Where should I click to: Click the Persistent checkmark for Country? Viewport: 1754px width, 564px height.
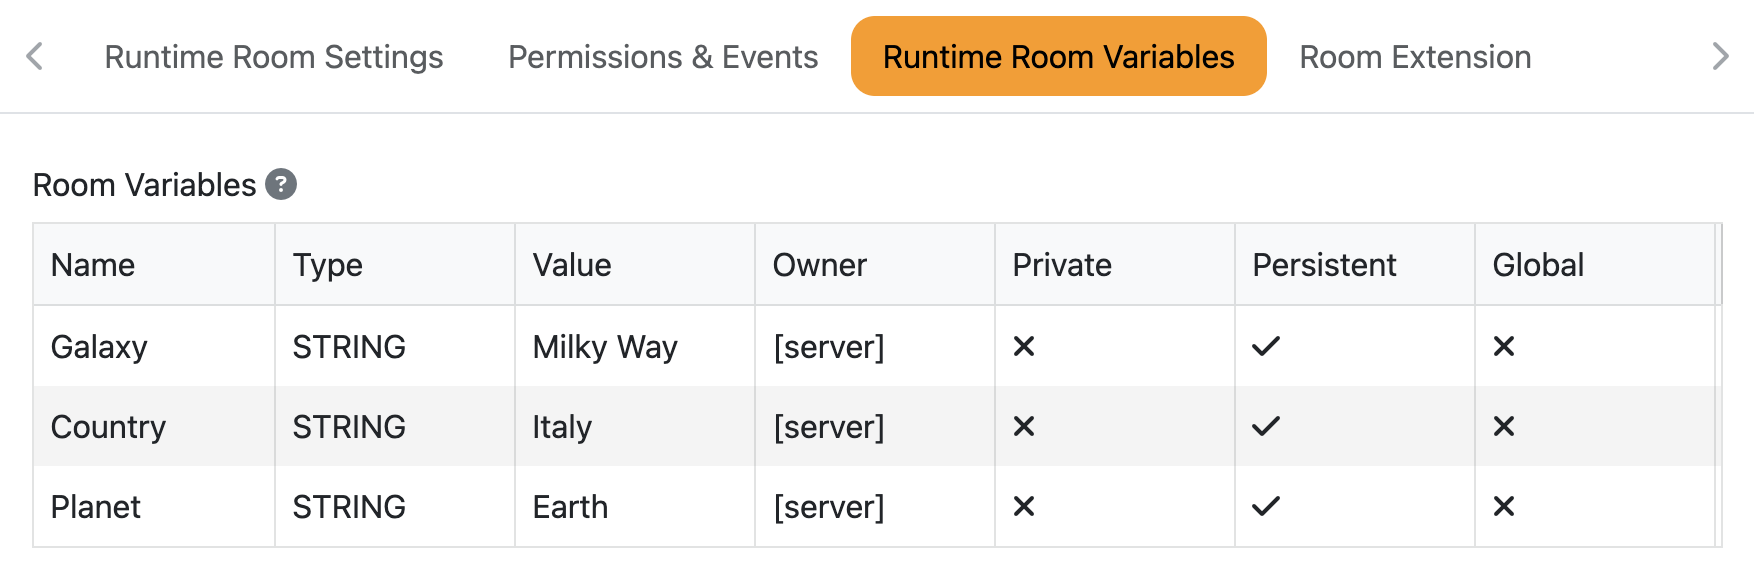click(x=1266, y=426)
